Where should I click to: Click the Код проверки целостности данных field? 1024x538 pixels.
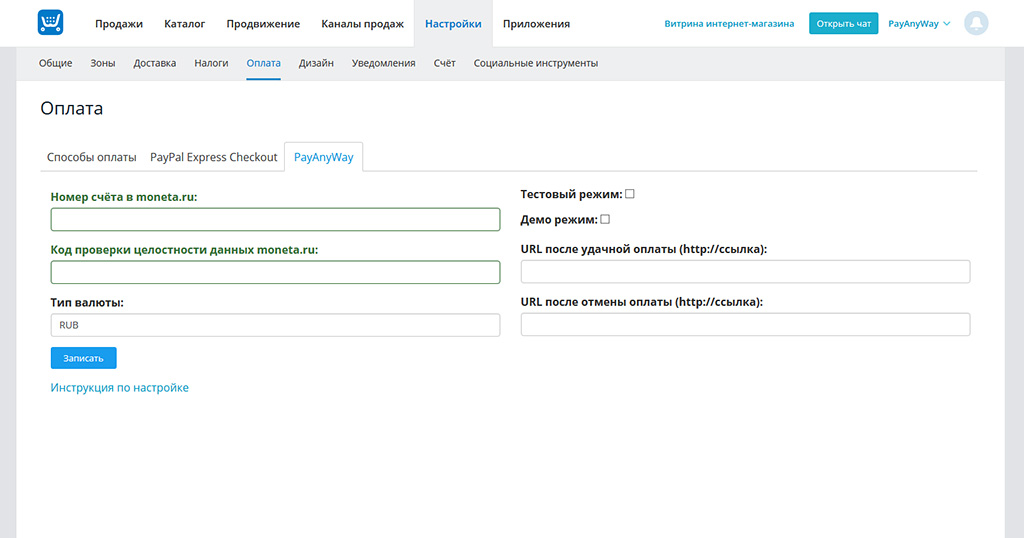(x=276, y=272)
